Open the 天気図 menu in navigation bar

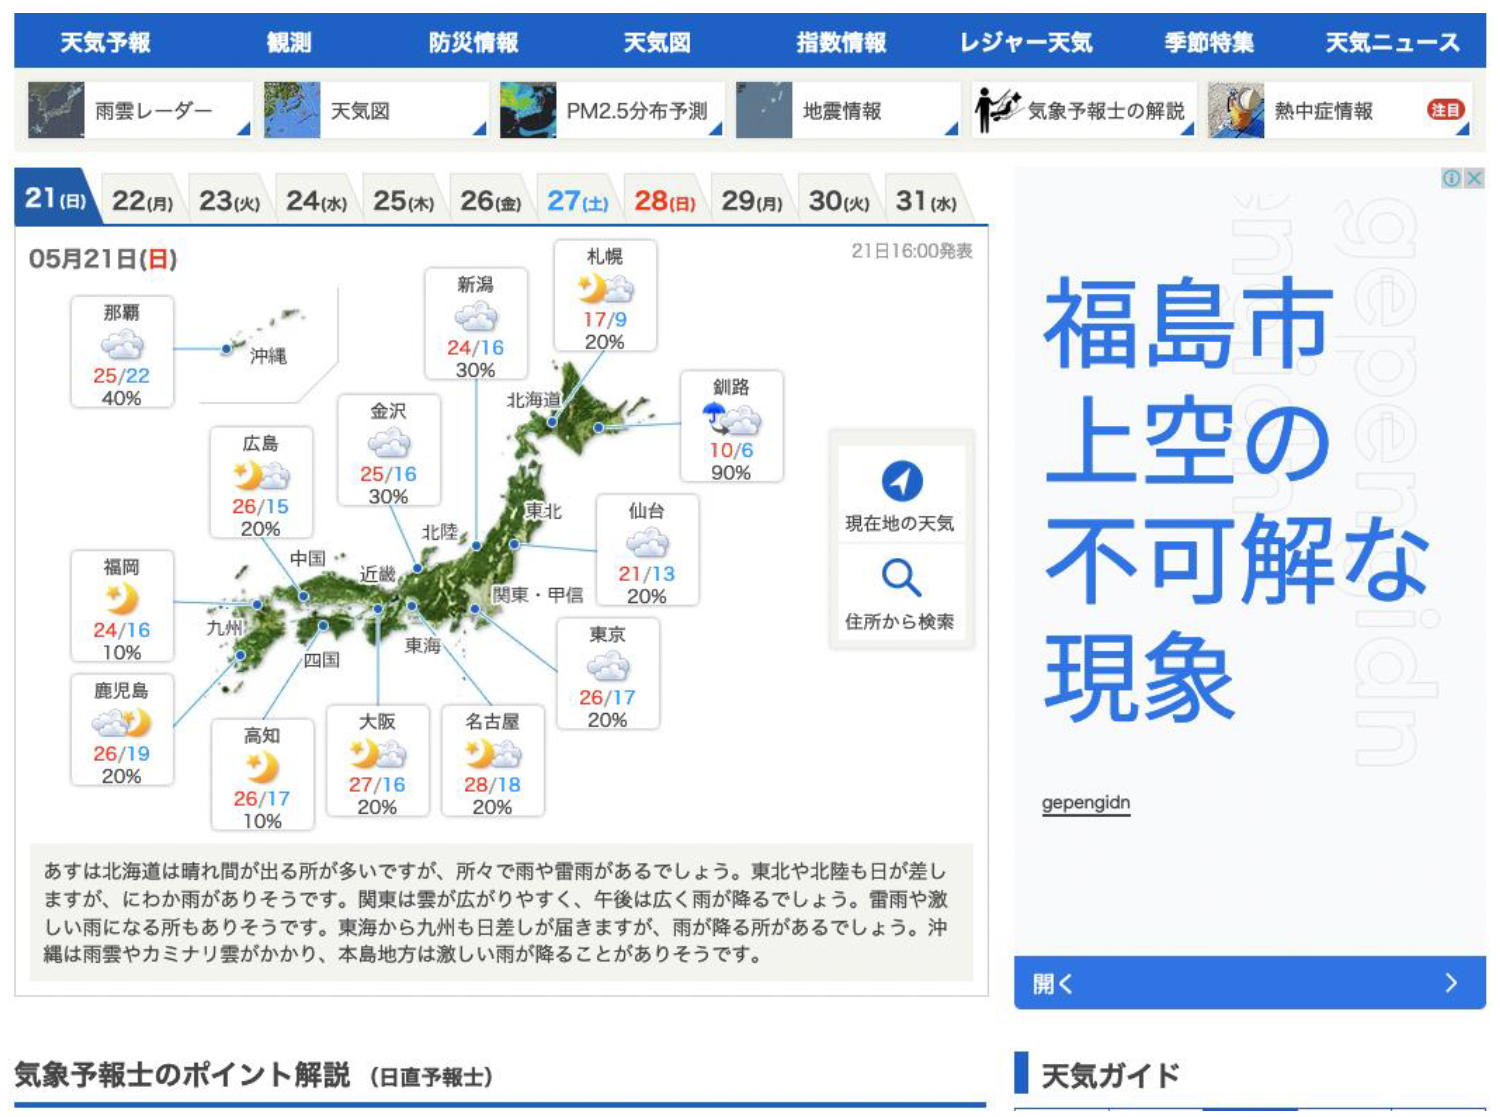click(657, 42)
